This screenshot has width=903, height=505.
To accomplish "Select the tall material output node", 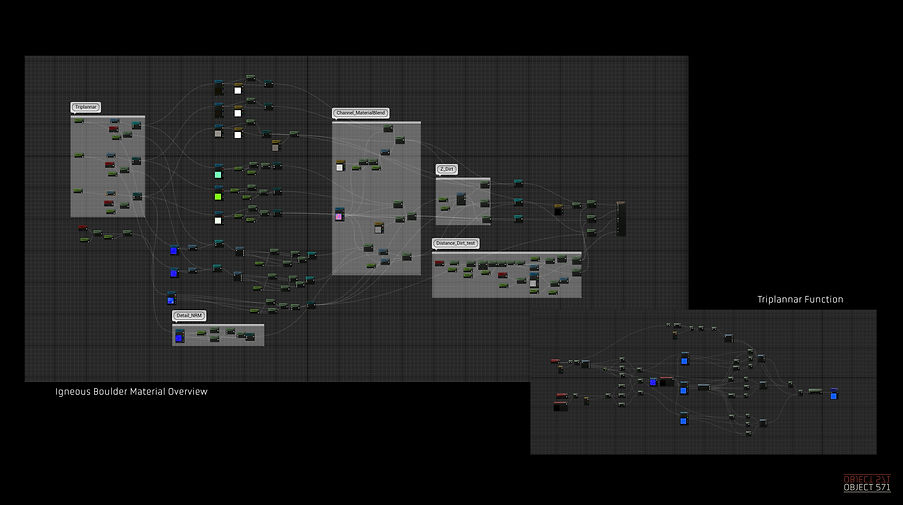I will 621,218.
